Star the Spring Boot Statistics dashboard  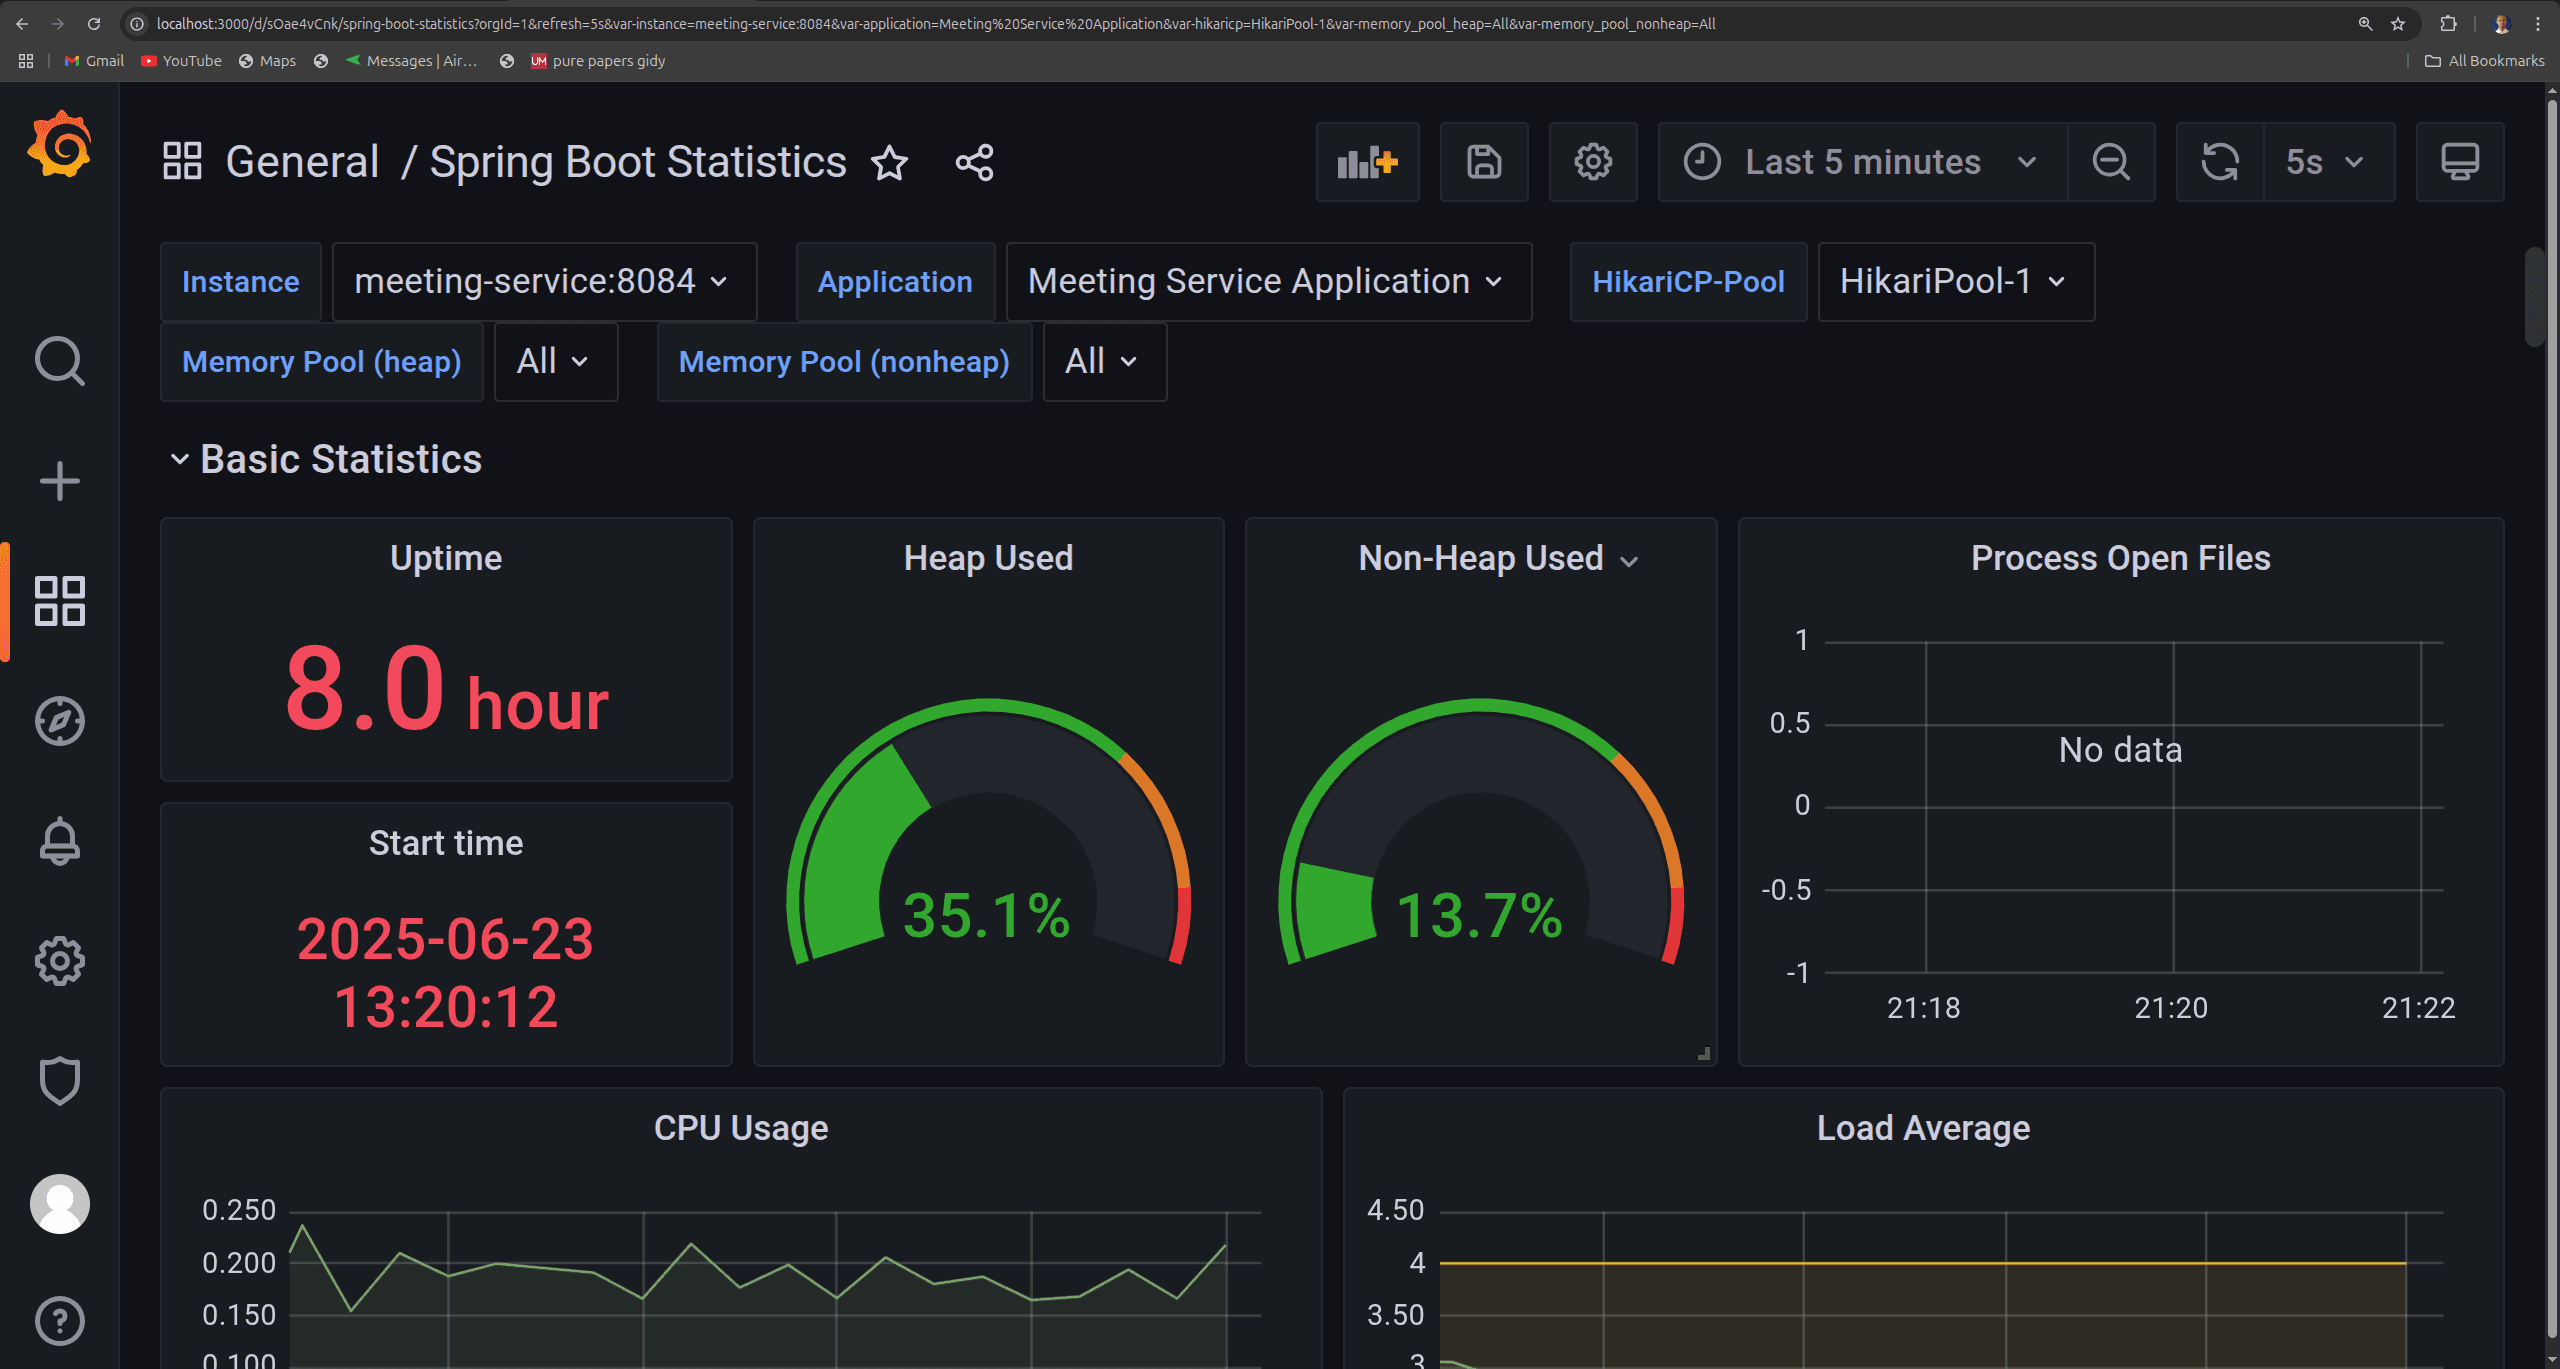pos(889,162)
